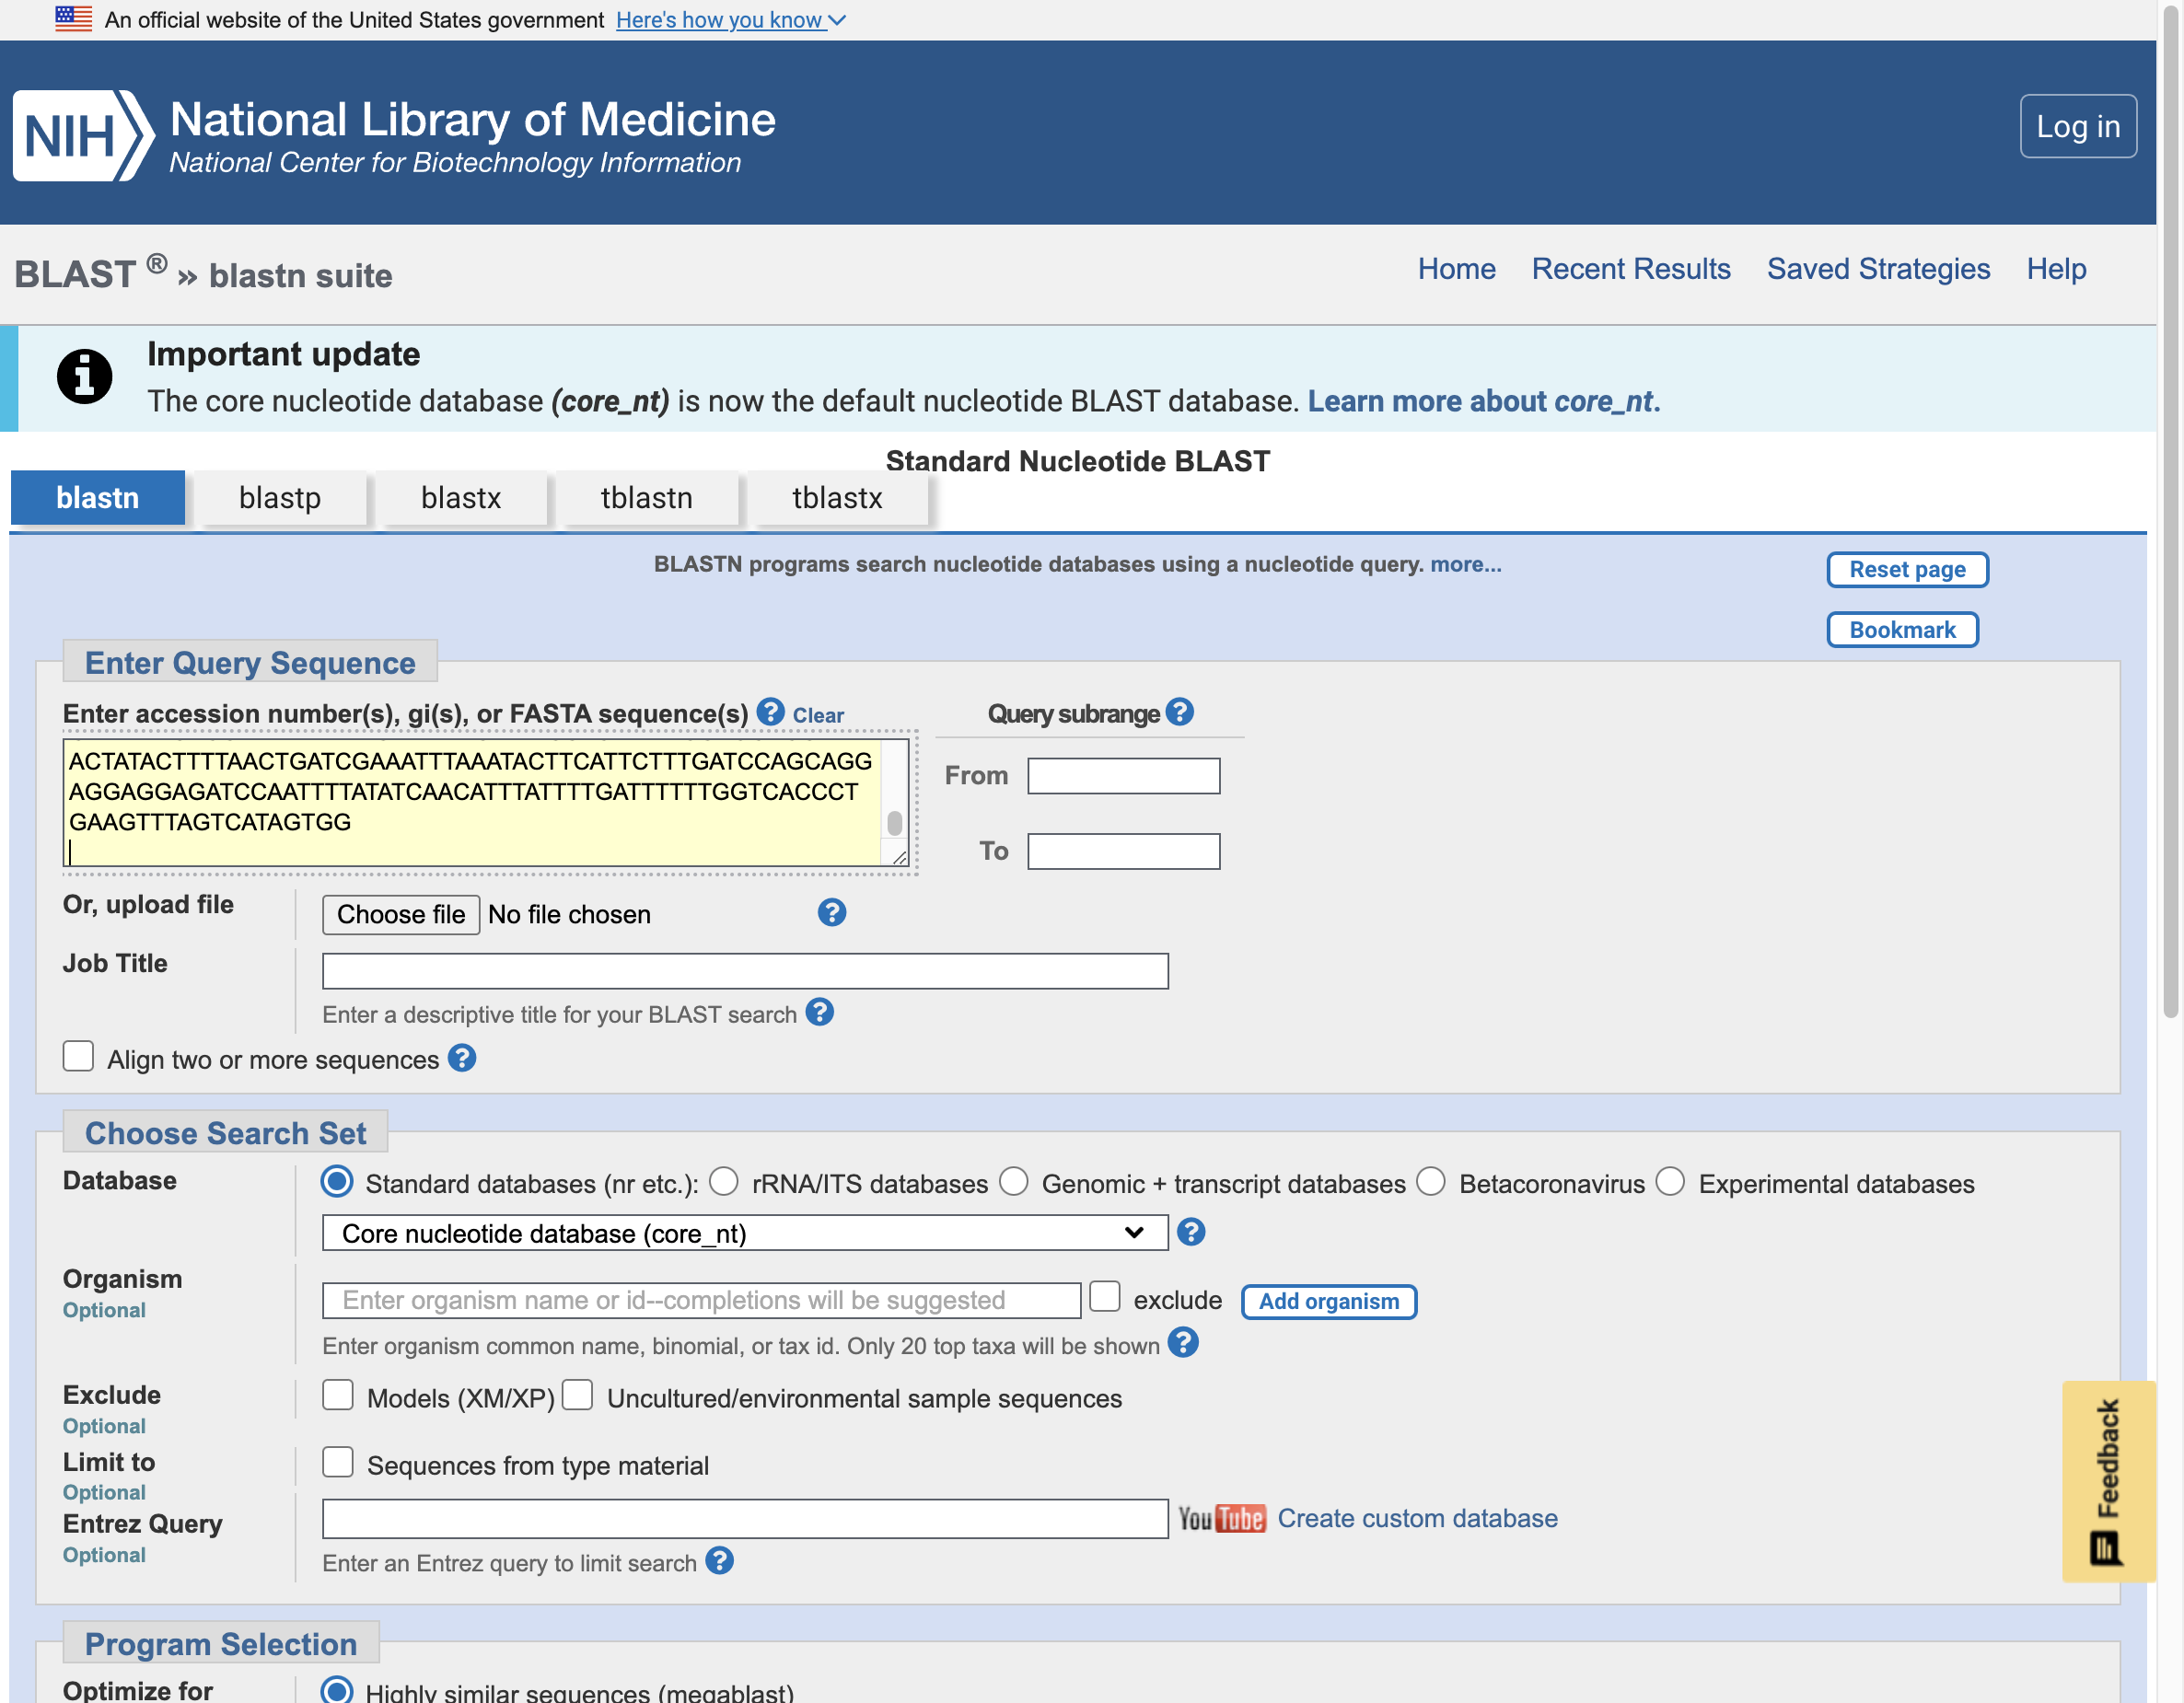The image size is (2184, 1703).
Task: Click the Add organism button
Action: 1328,1302
